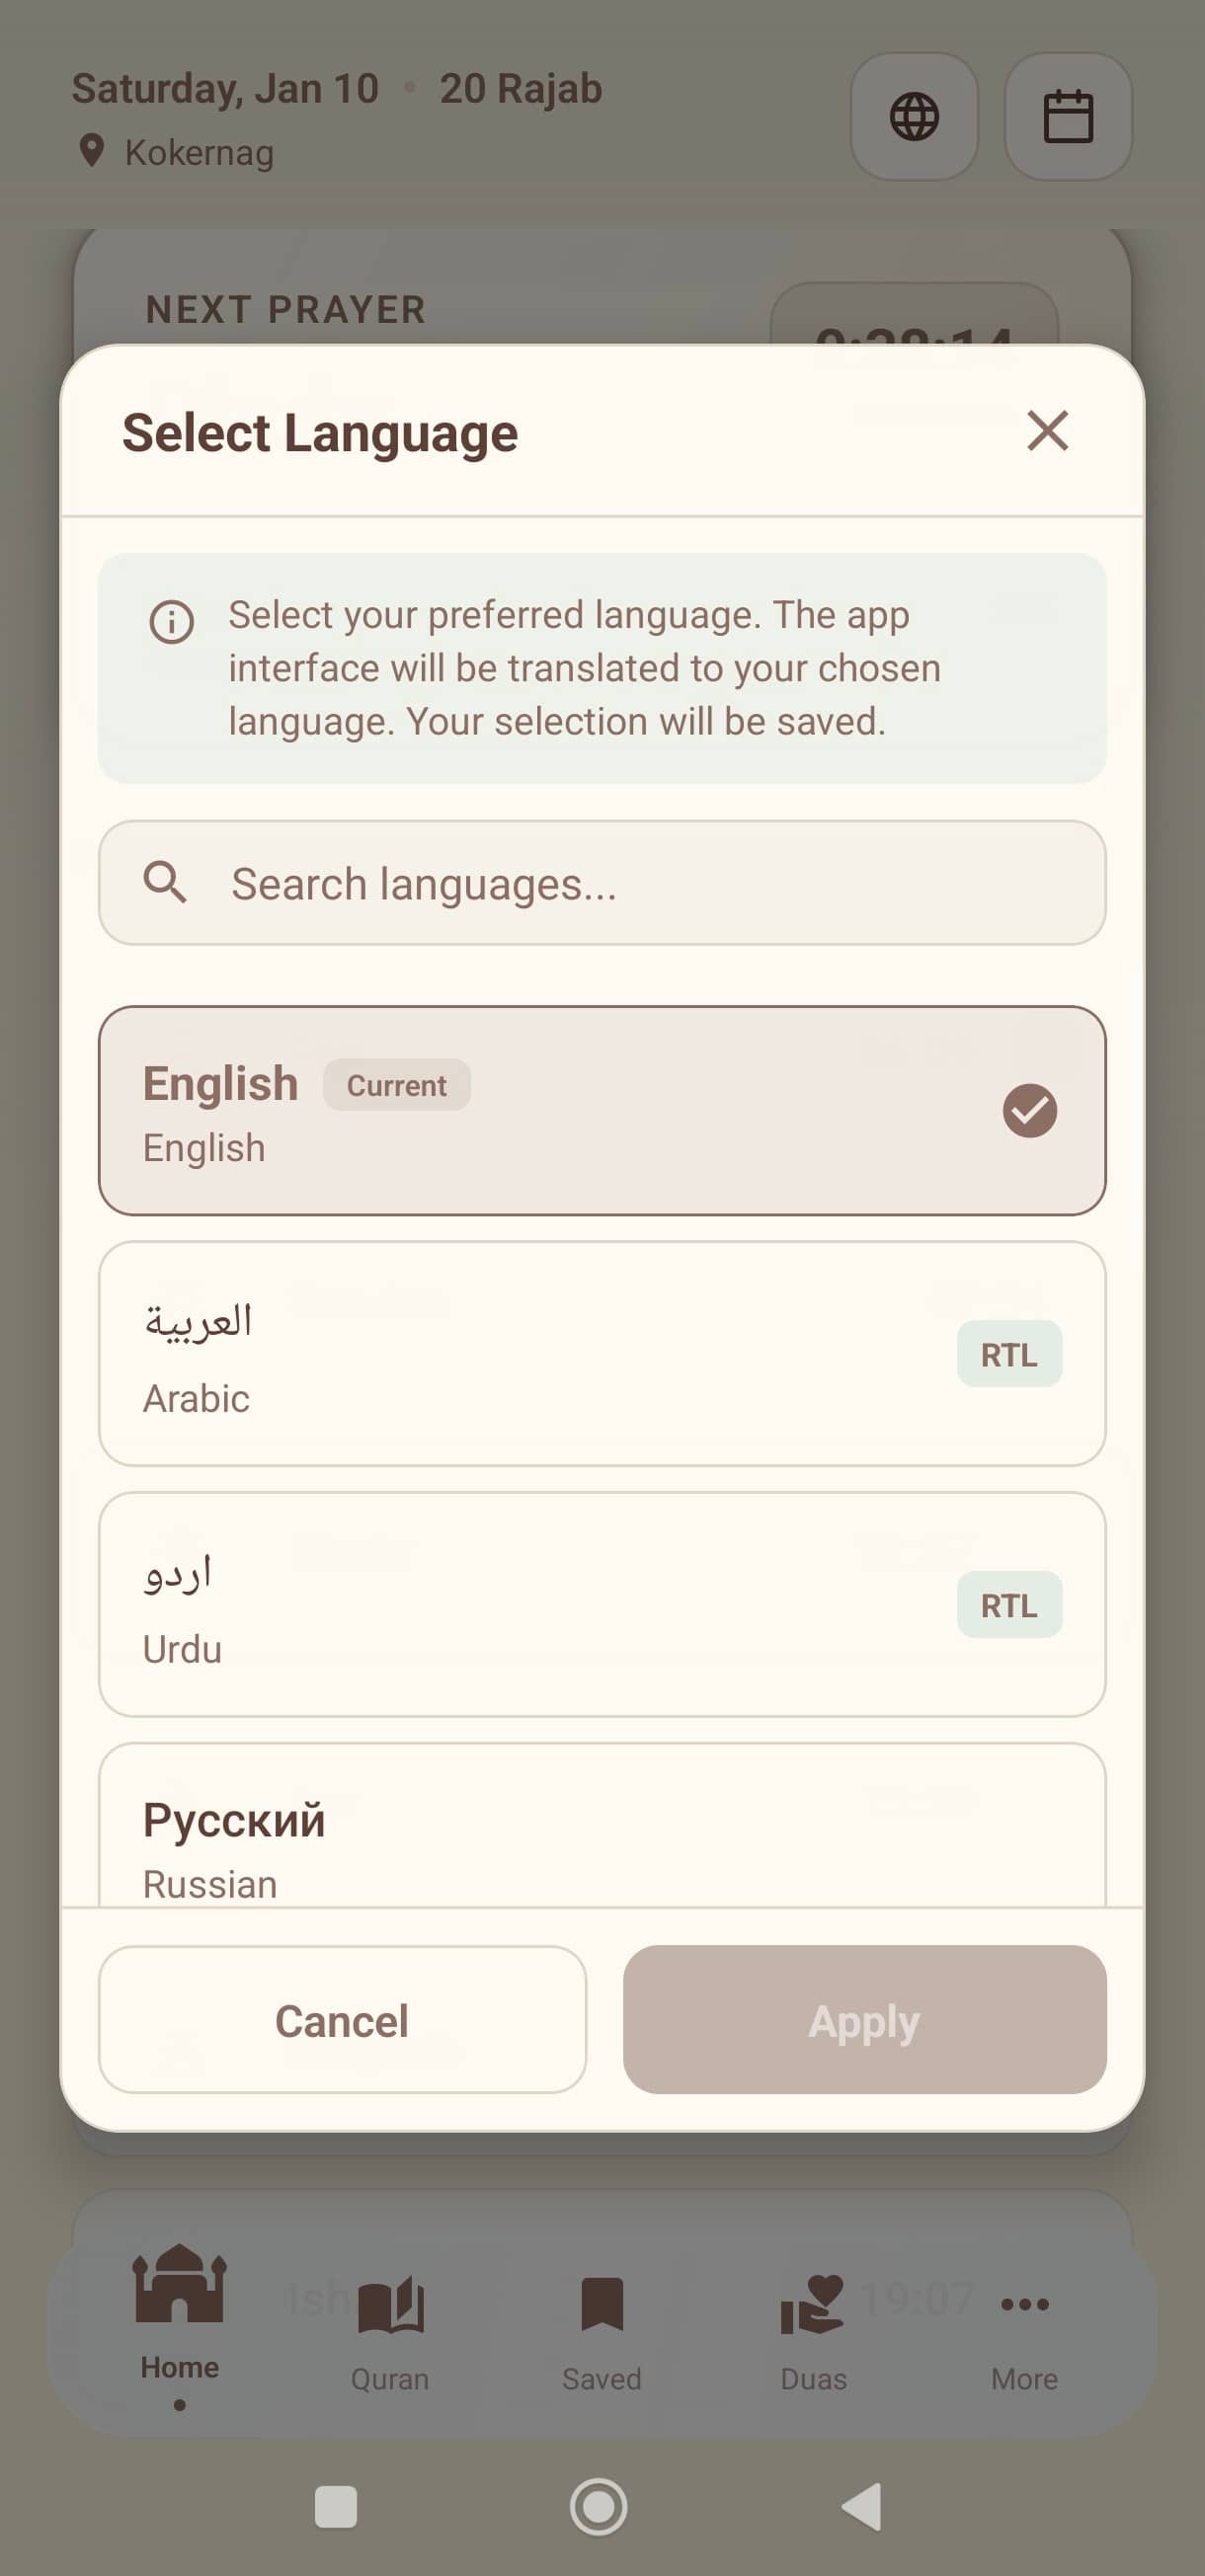Open the globe language icon
The width and height of the screenshot is (1205, 2576).
pyautogui.click(x=913, y=117)
